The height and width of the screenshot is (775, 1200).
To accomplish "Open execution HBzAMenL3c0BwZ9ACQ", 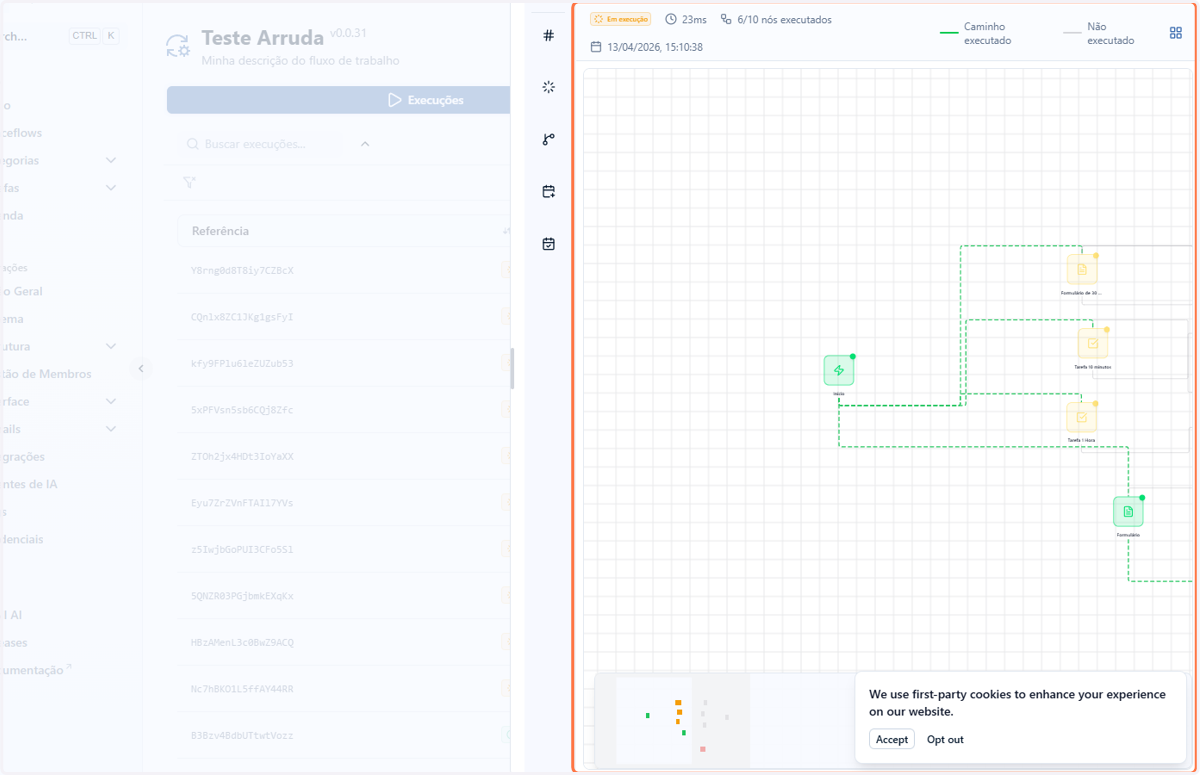I will click(242, 642).
